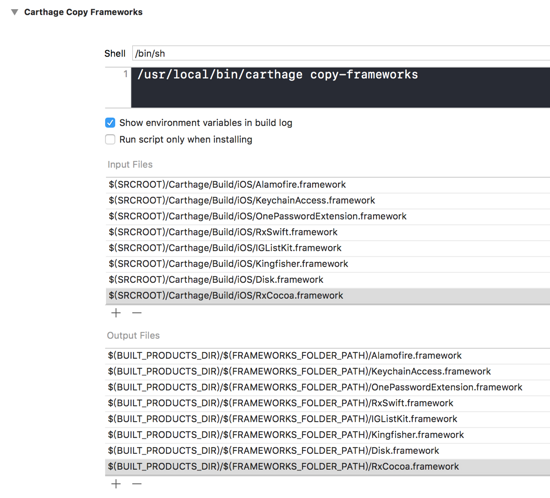Collapse the Carthage Copy Frameworks section
Viewport: 550px width, 498px height.
pos(14,12)
